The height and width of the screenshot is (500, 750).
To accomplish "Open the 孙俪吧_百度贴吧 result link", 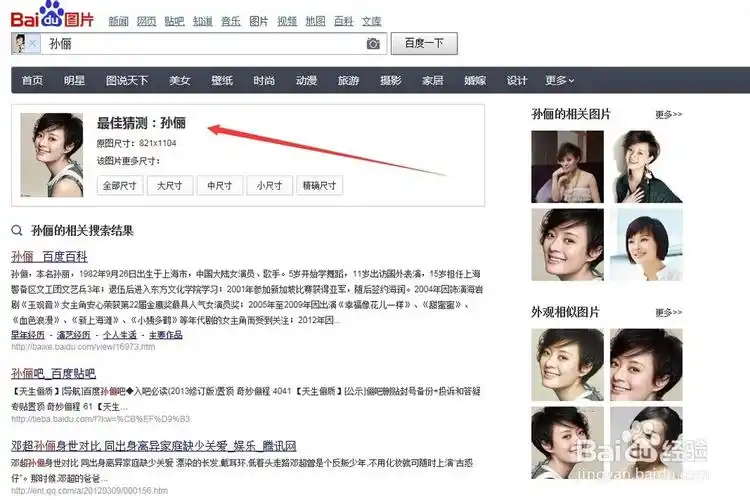I will pos(54,374).
